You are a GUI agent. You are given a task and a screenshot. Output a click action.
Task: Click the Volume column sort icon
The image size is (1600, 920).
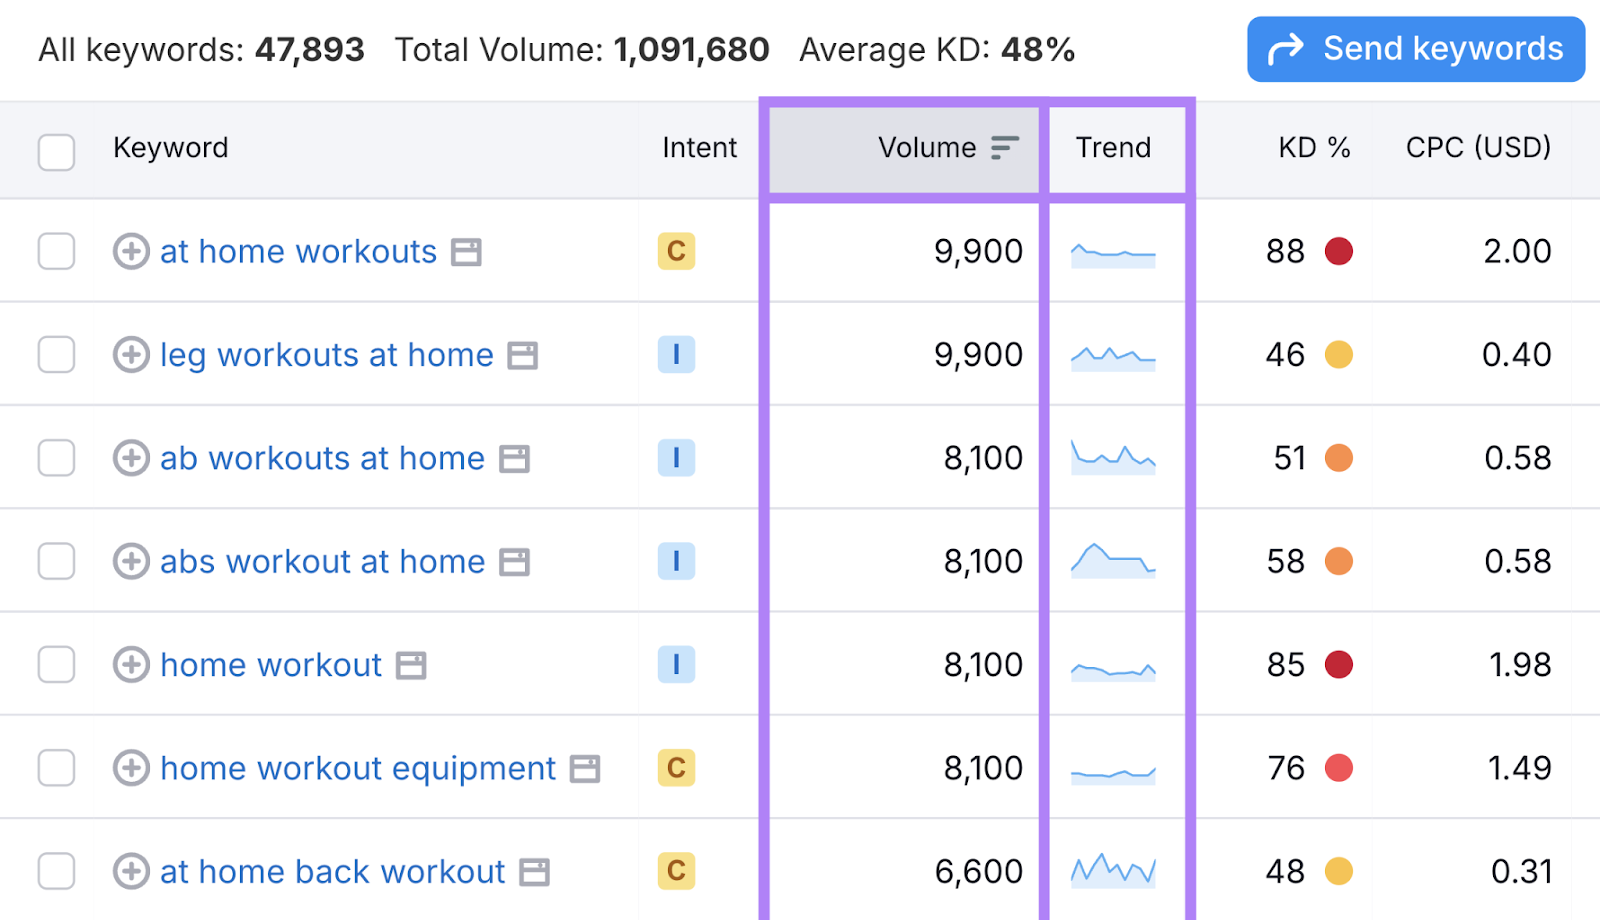pos(1004,146)
